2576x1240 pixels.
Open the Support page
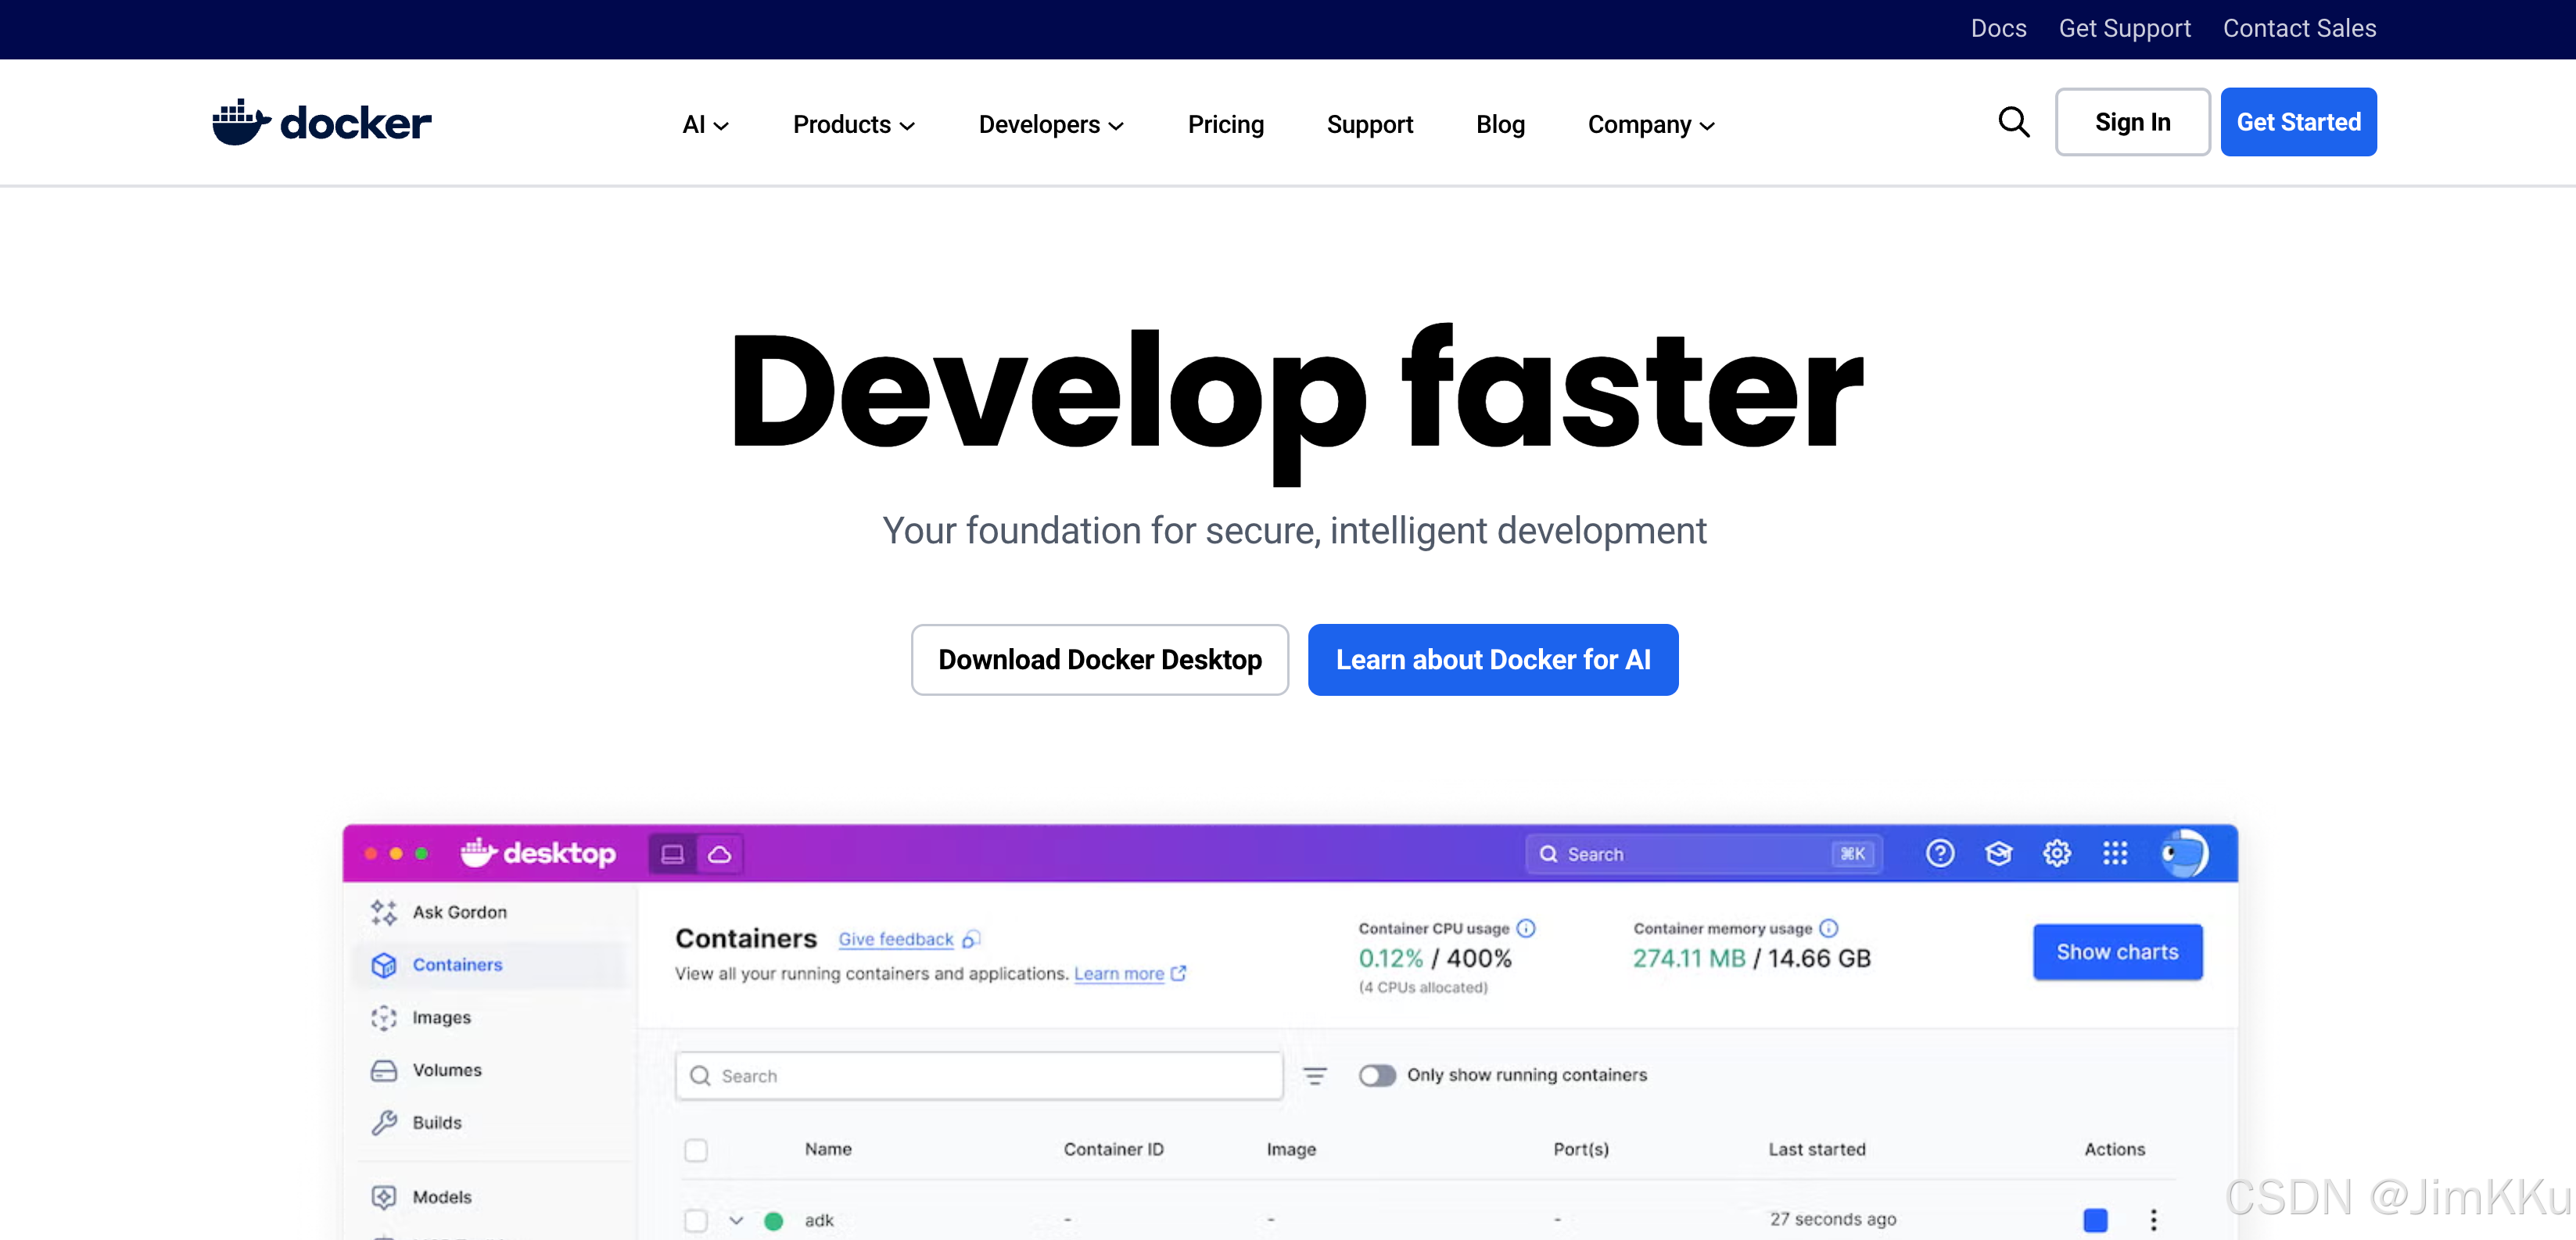click(1370, 124)
